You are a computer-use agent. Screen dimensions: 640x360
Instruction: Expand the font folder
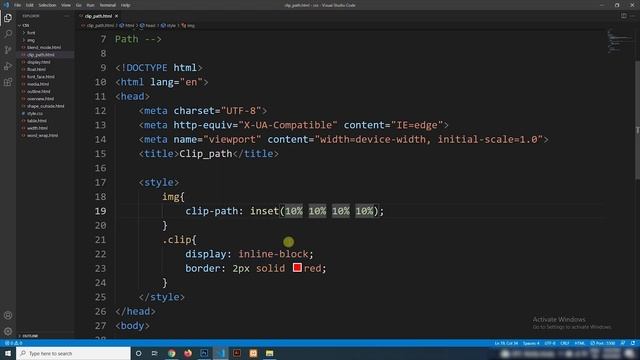(x=31, y=33)
